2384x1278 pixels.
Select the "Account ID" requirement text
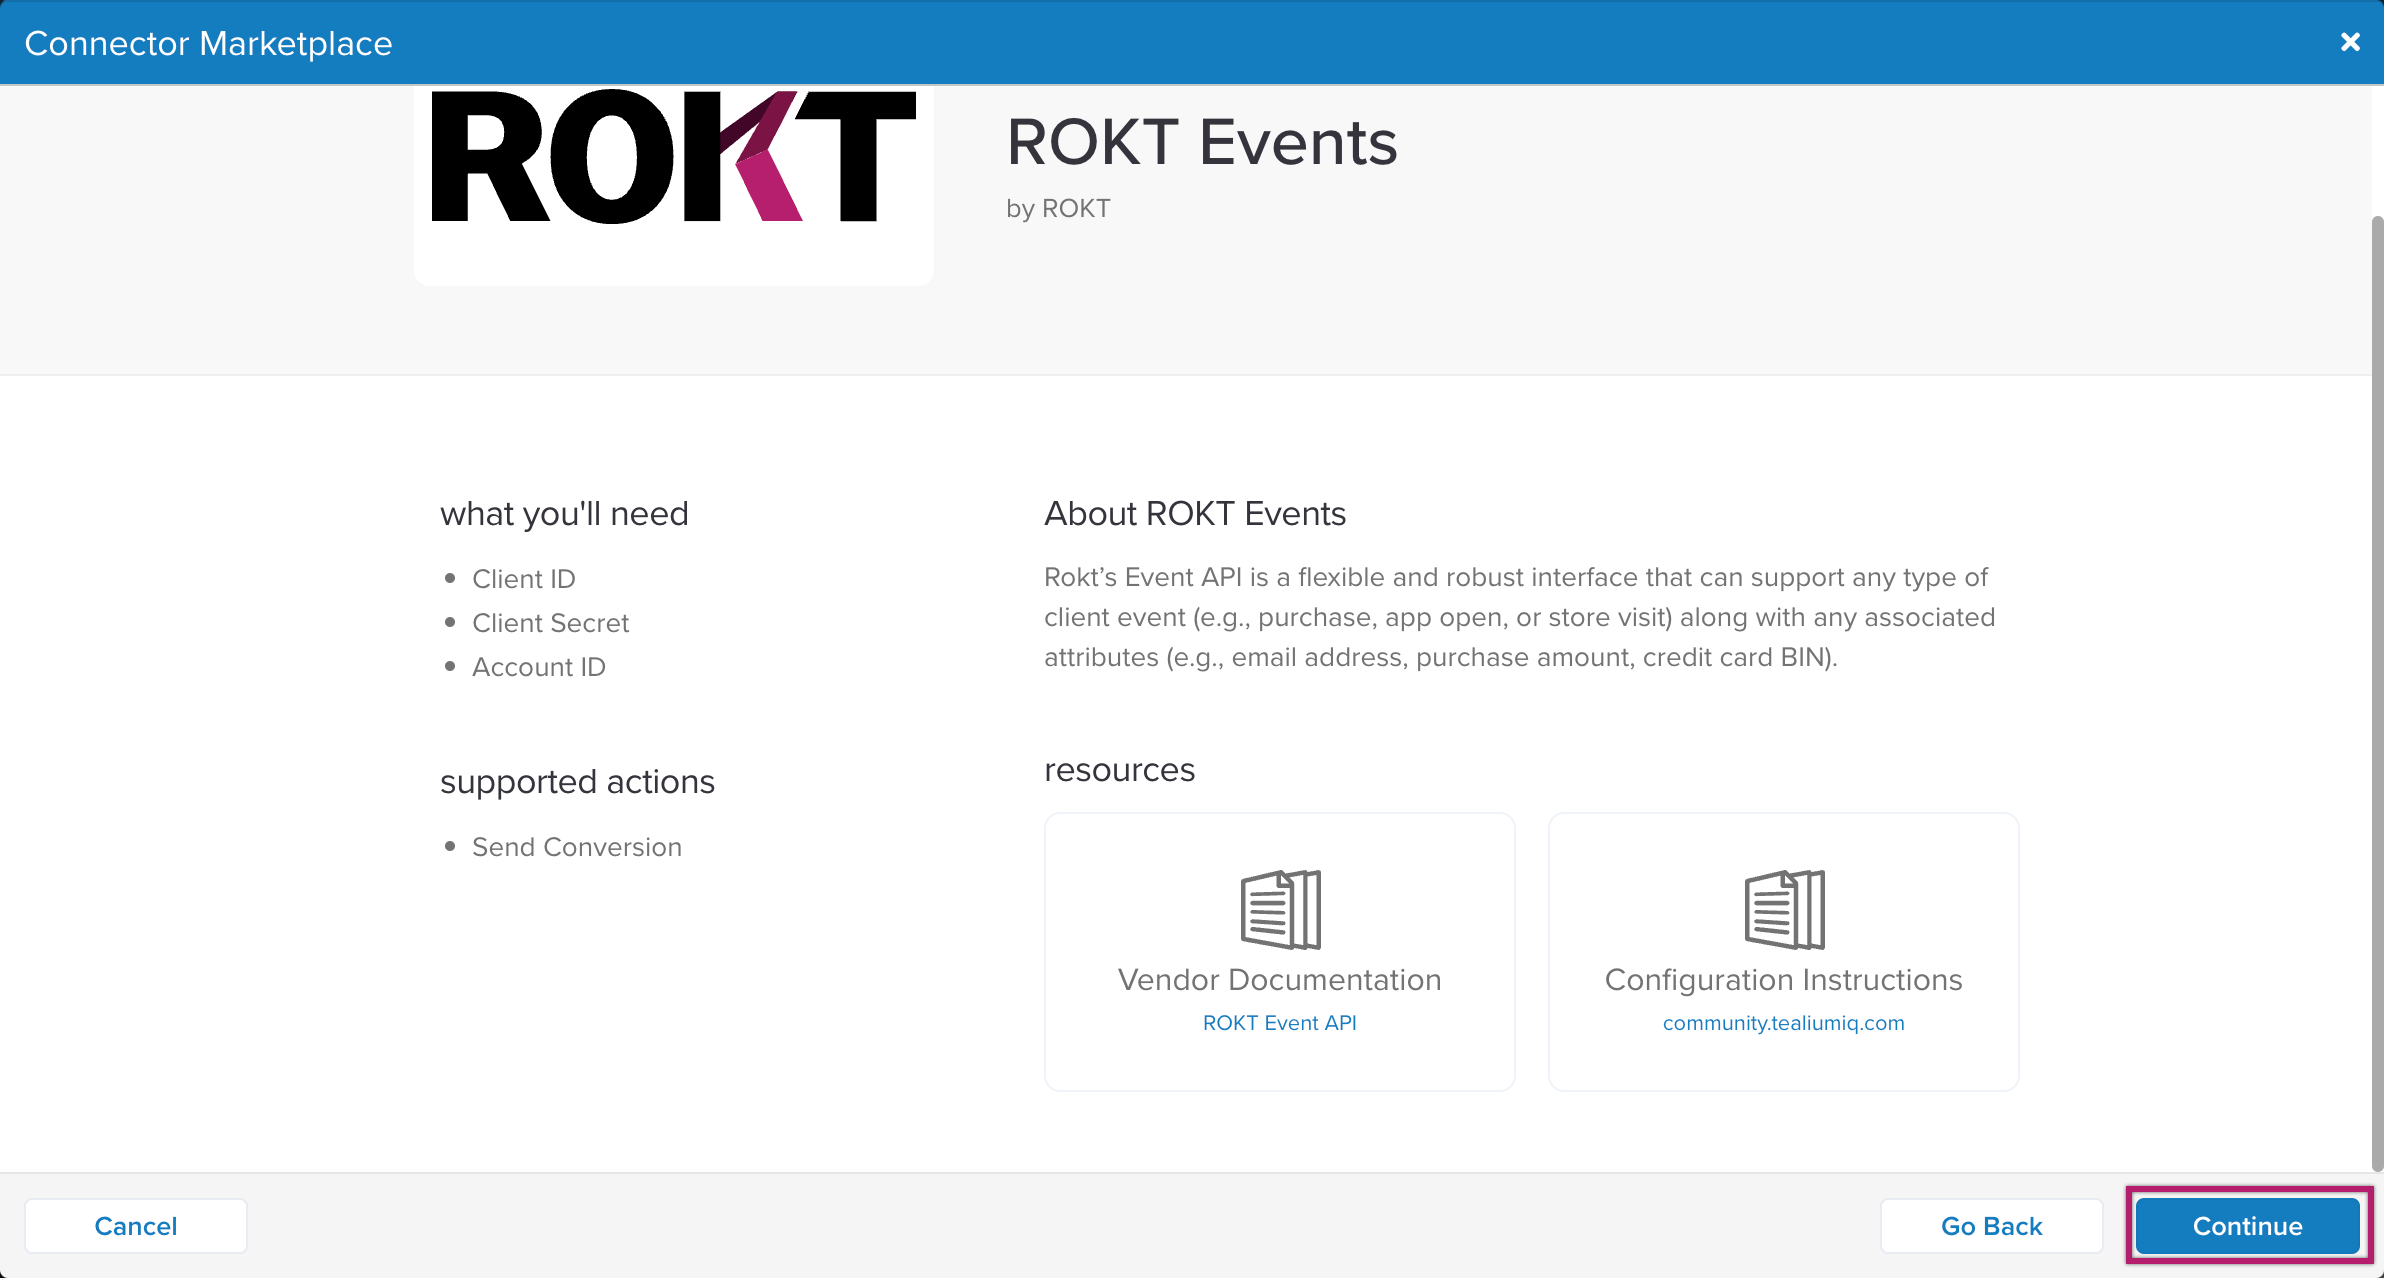(x=538, y=667)
